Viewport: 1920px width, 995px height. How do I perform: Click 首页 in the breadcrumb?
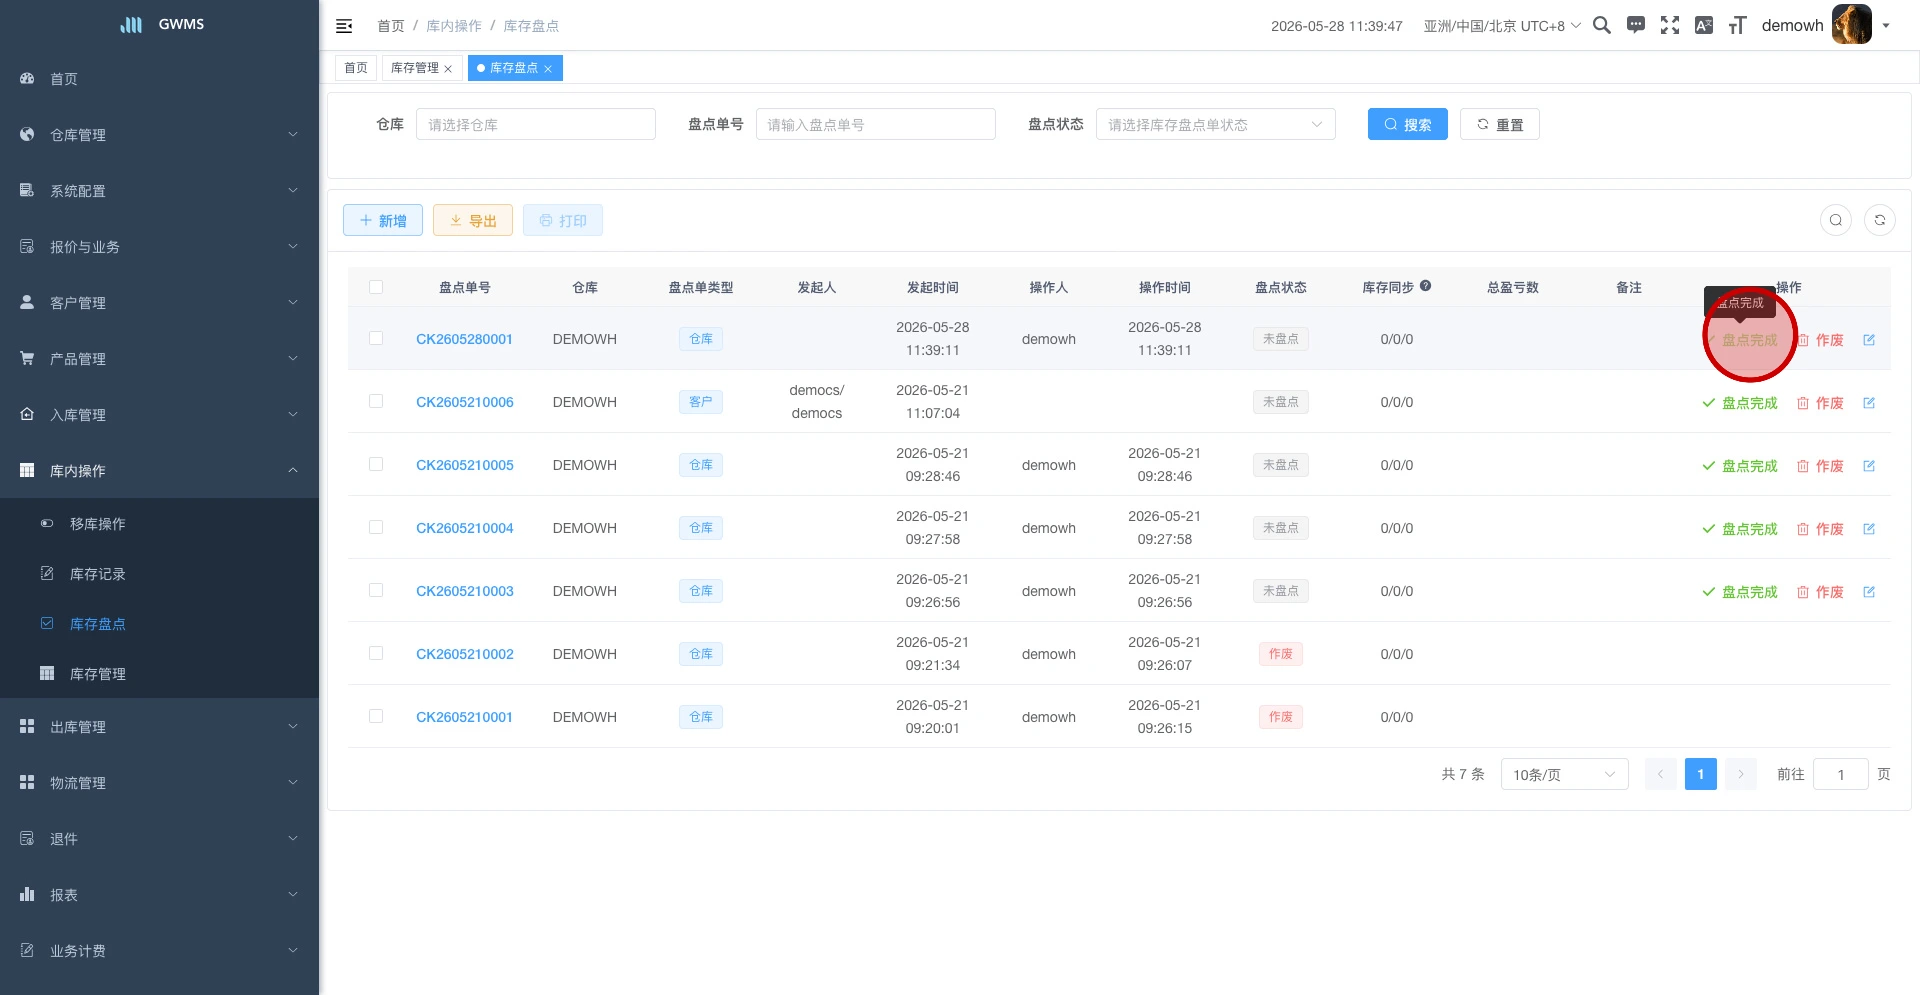click(x=391, y=26)
